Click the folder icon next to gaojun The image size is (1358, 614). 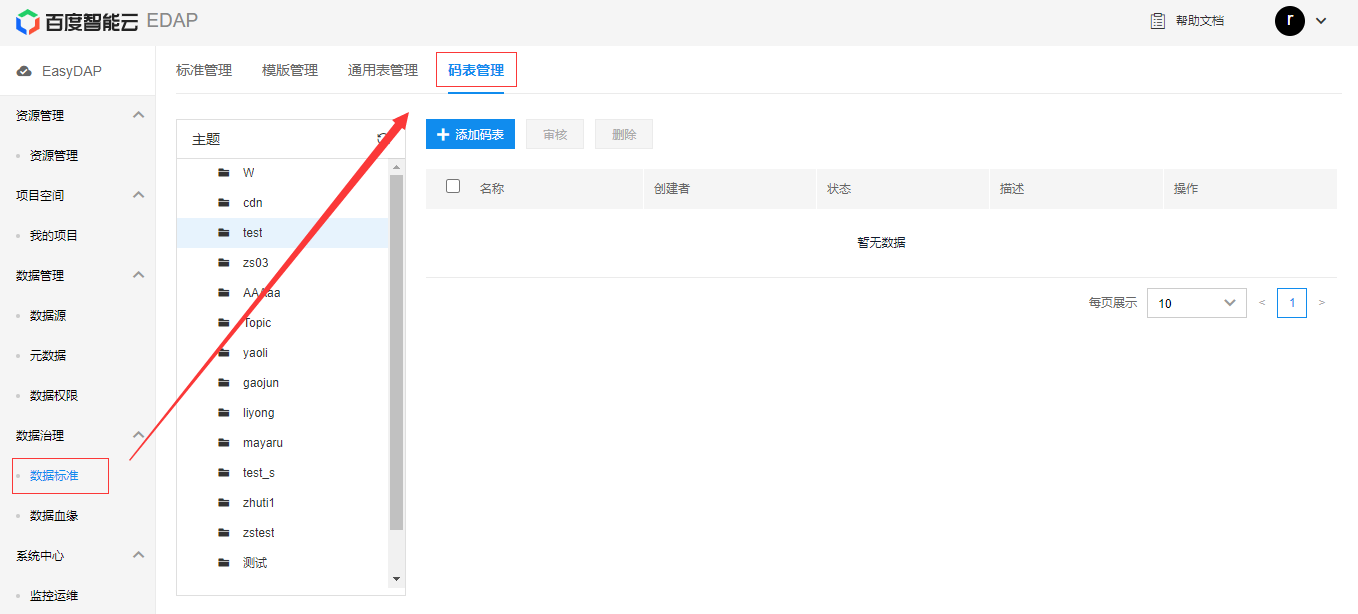[x=224, y=383]
